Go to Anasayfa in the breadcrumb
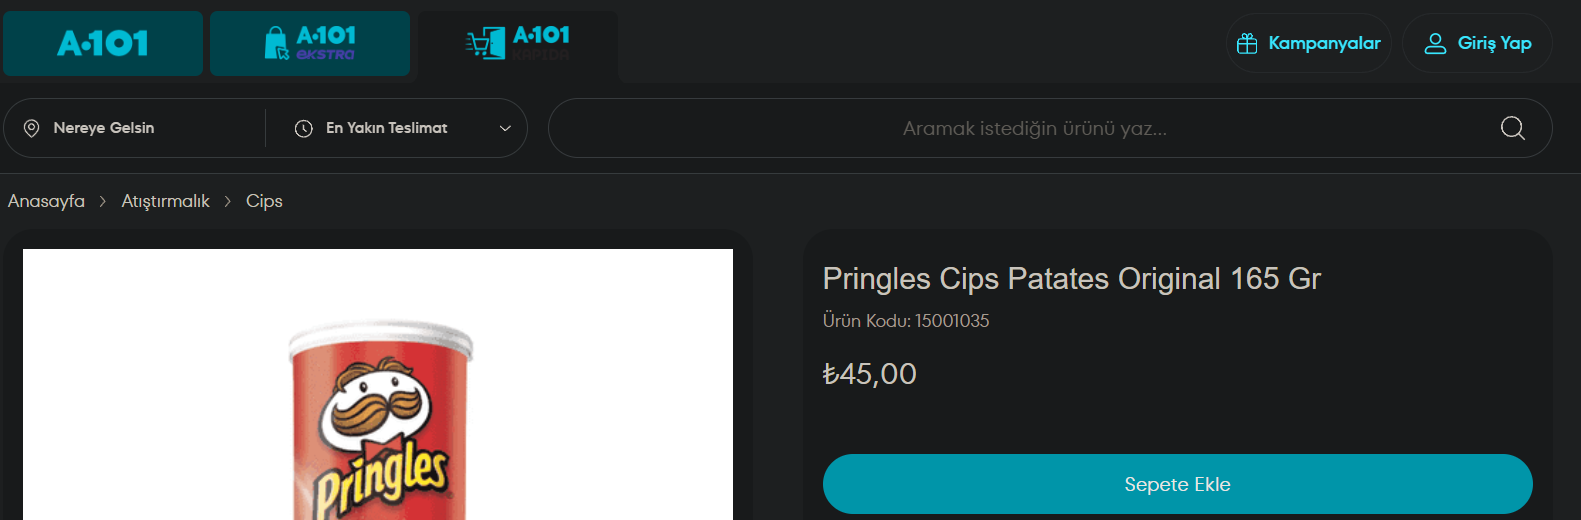Screen dimensions: 1581x520 click(46, 201)
